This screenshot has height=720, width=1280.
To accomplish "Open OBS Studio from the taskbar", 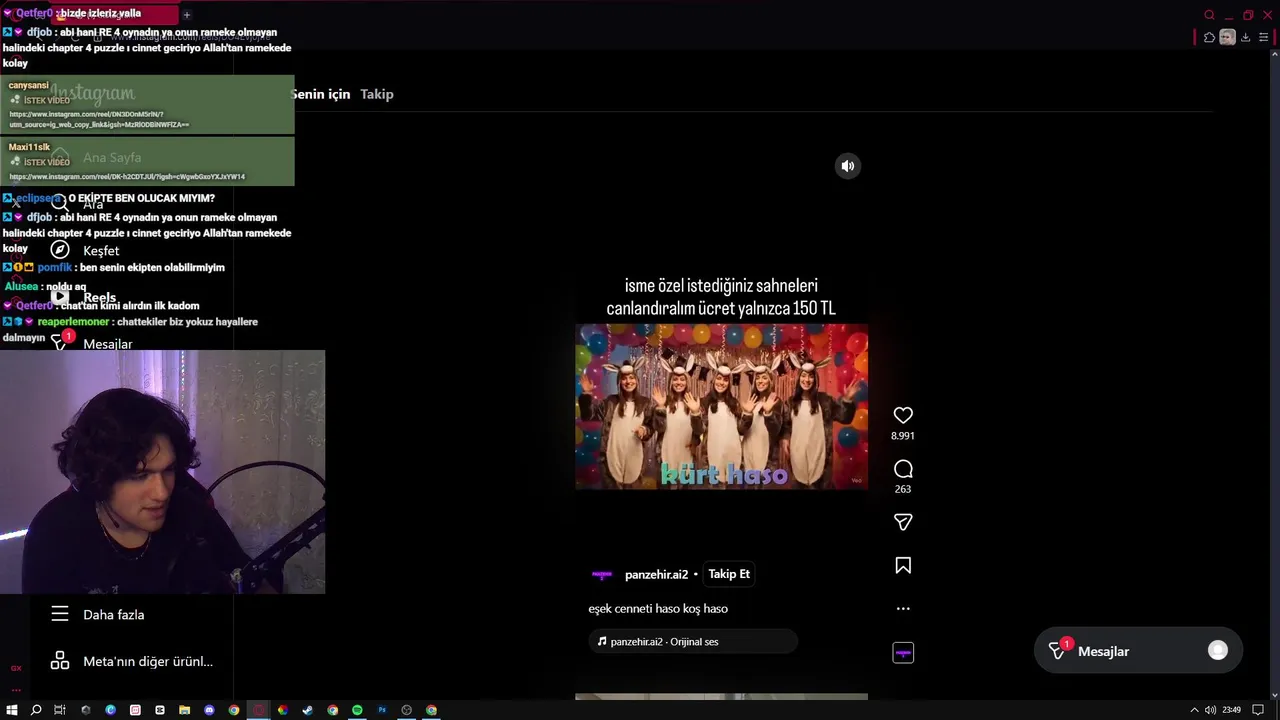I will (x=406, y=710).
